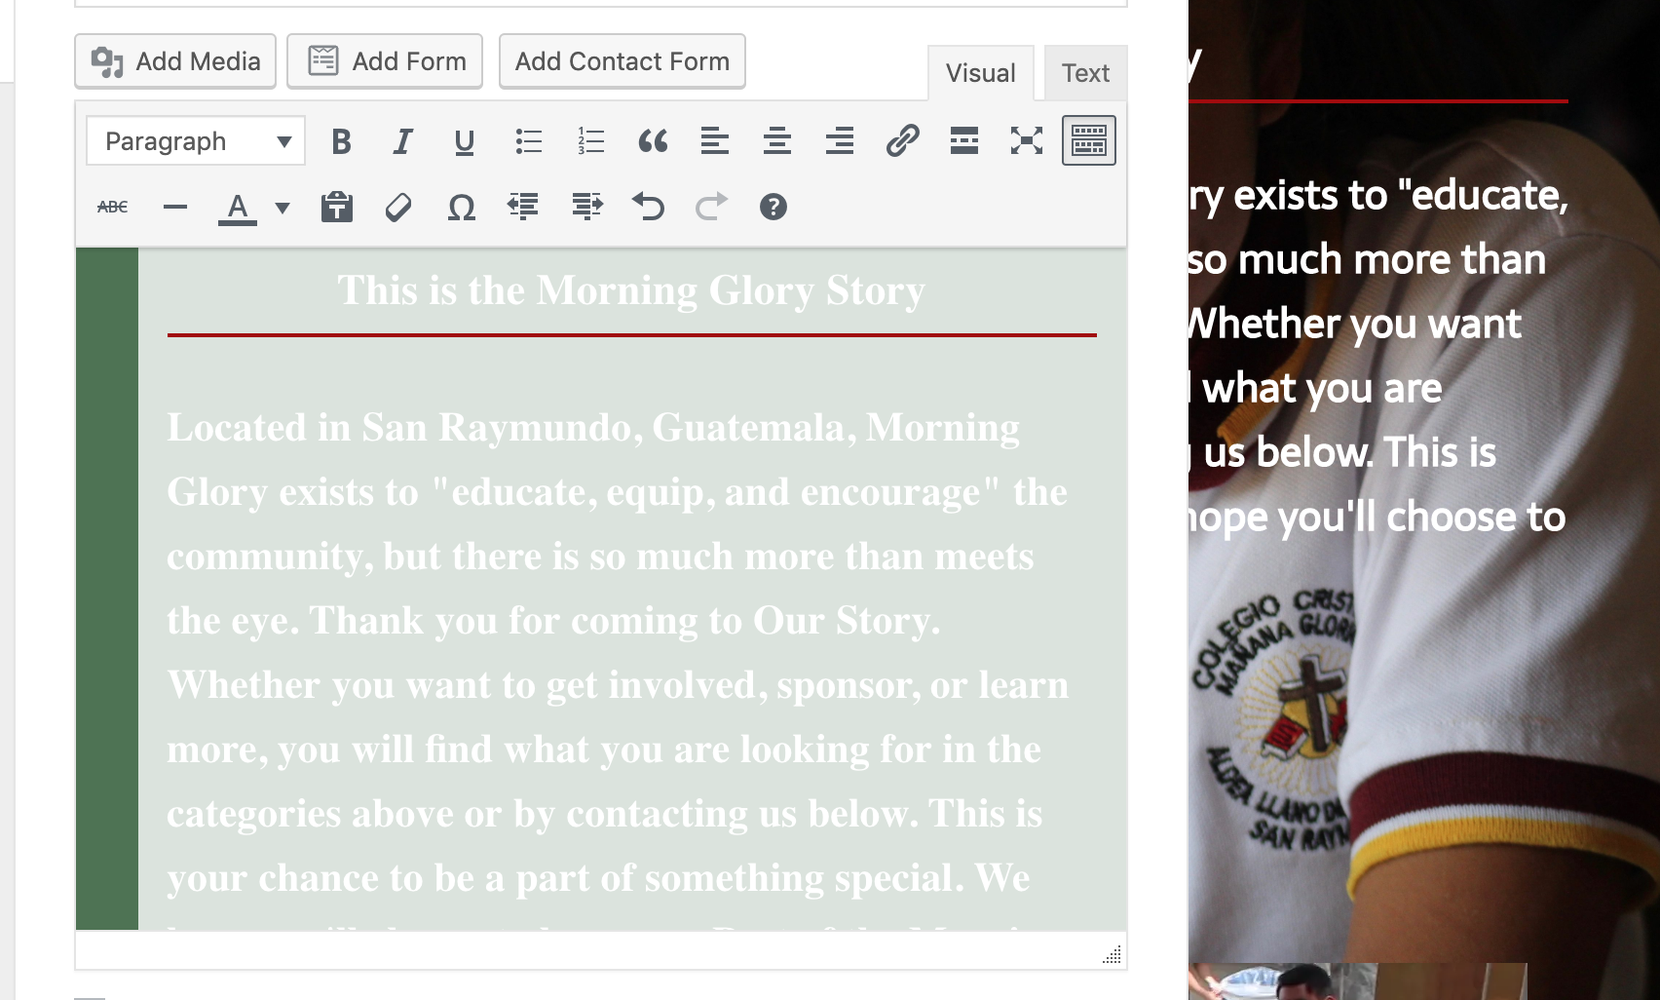This screenshot has height=1000, width=1660.
Task: Toggle the second toolbar row
Action: (x=1088, y=141)
